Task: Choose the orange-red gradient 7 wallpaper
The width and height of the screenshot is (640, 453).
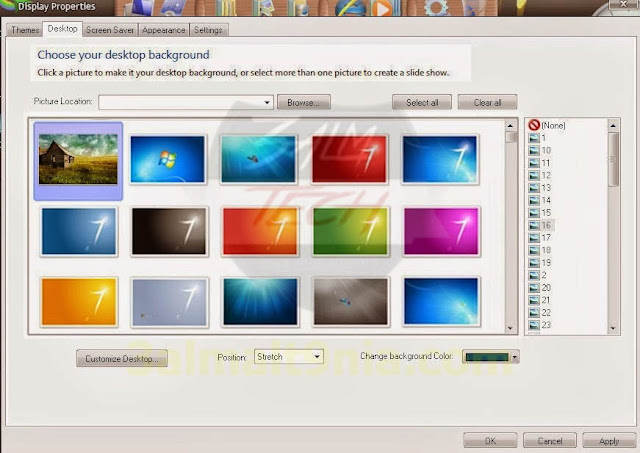Action: (x=260, y=231)
